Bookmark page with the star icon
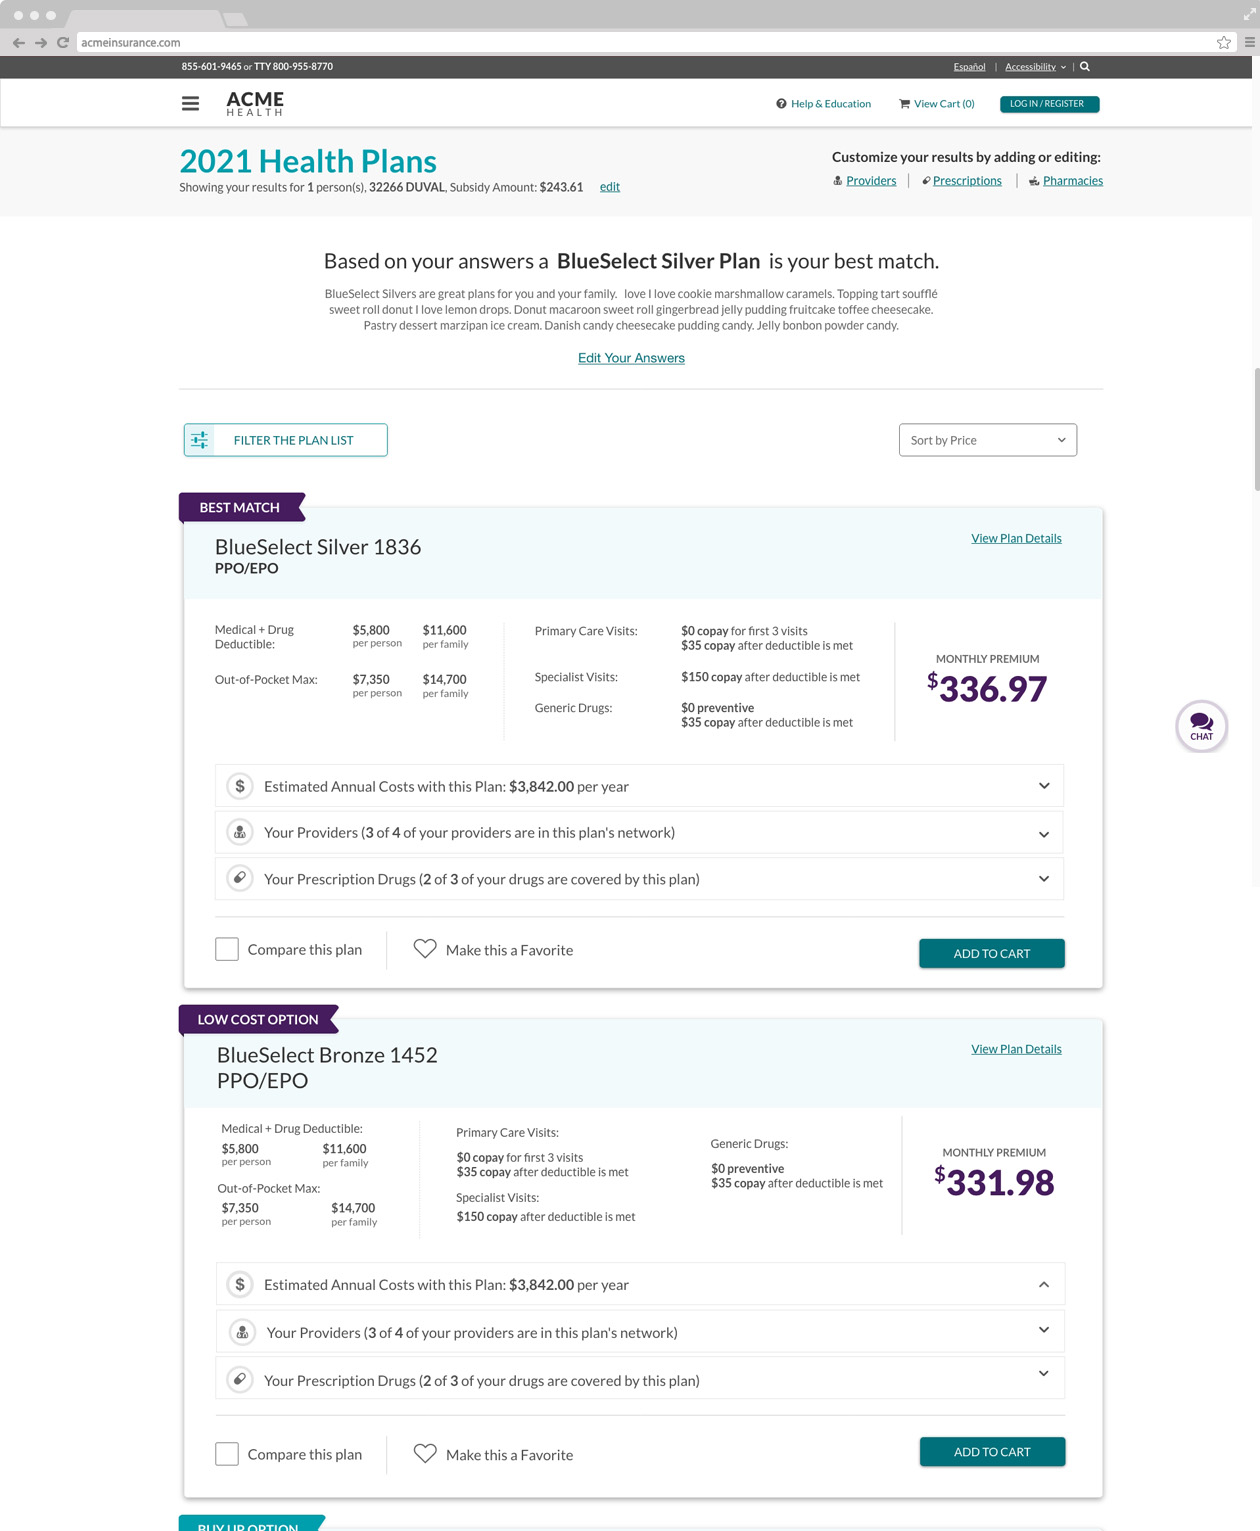Viewport: 1260px width, 1531px height. coord(1224,42)
